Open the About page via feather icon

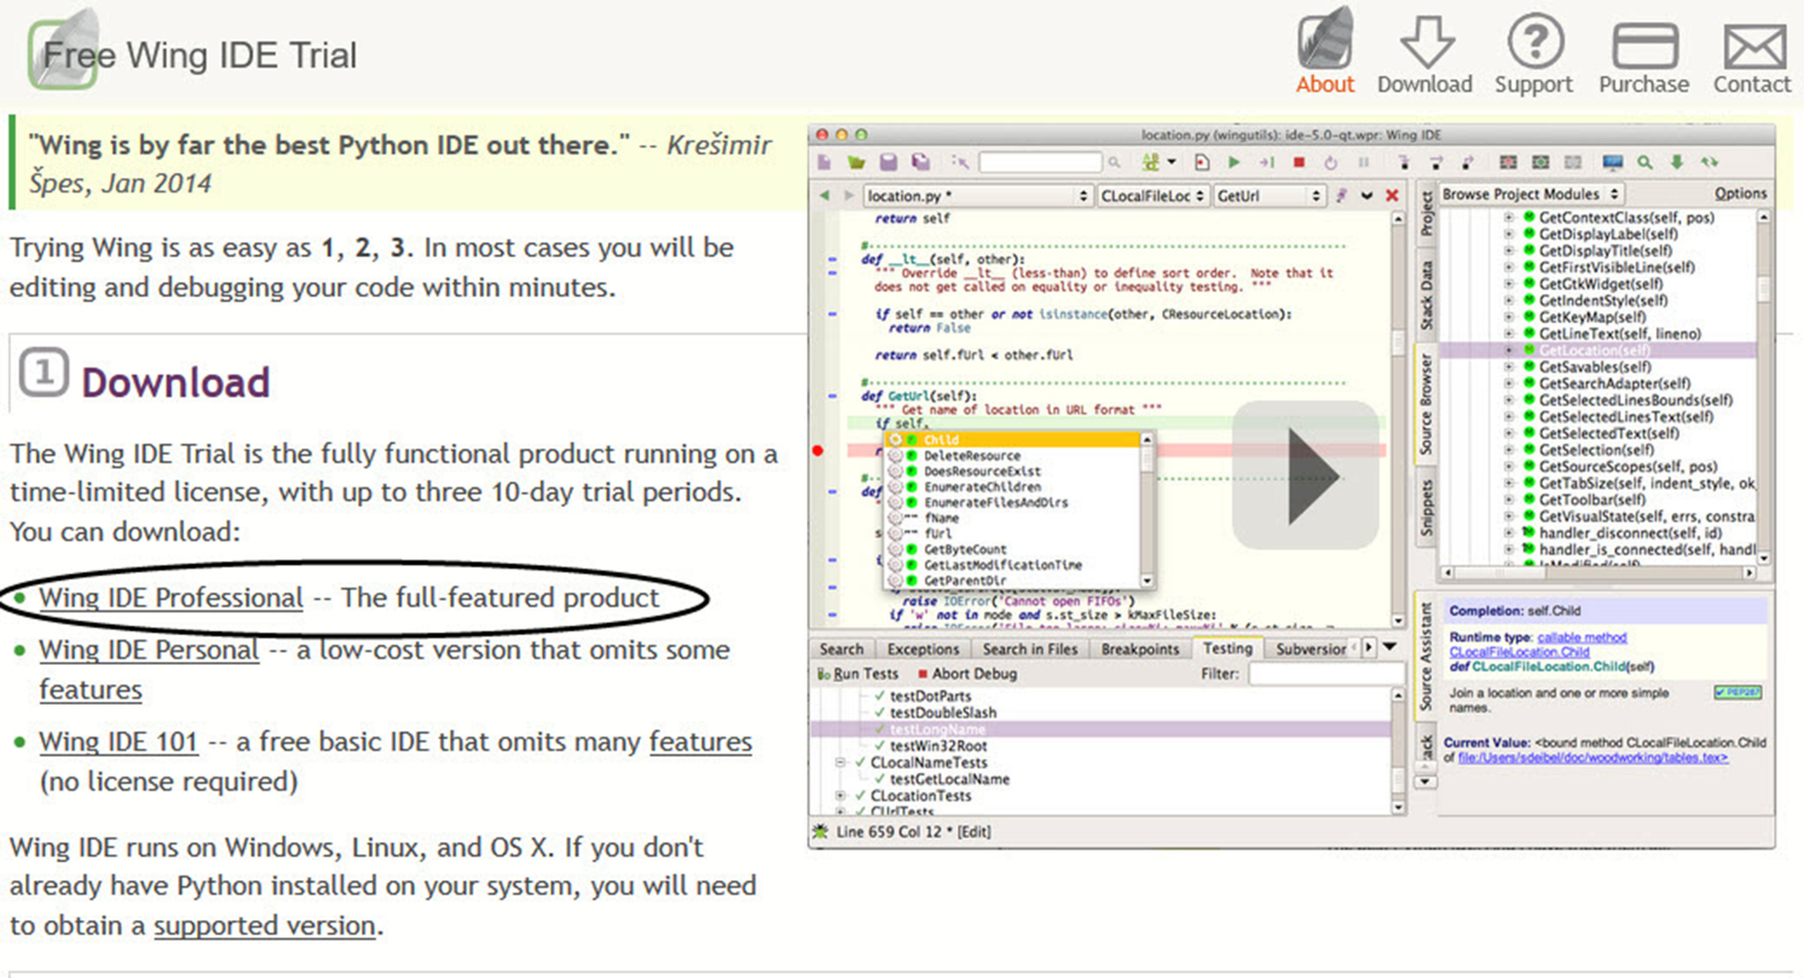click(1325, 40)
